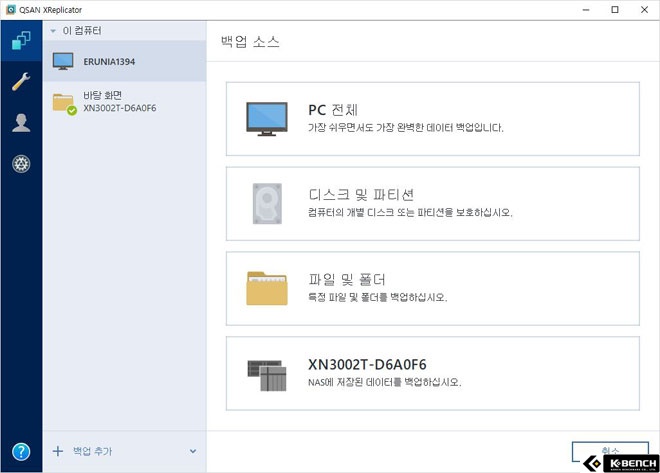Click 백업 추가 to add backup
660x473 pixels.
(x=93, y=451)
